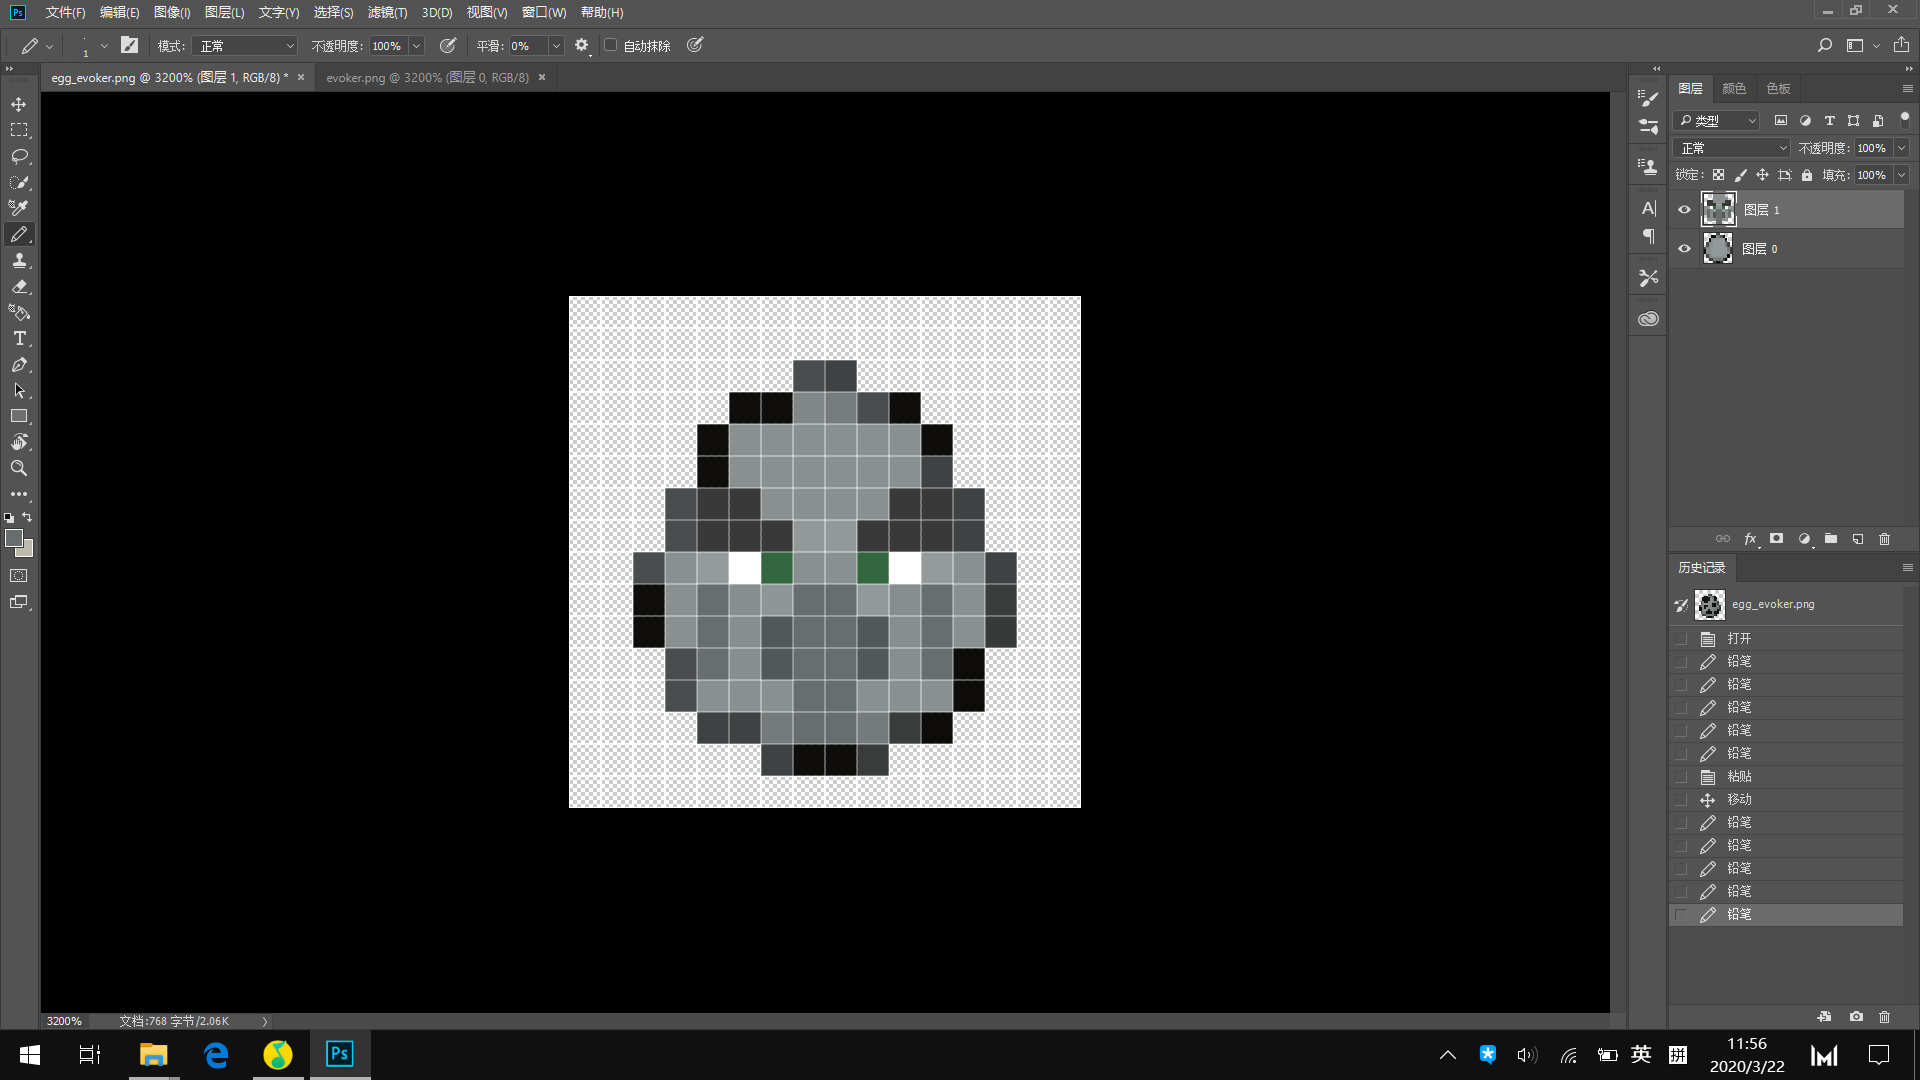
Task: Open File Explorer on the taskbar
Action: 153,1054
